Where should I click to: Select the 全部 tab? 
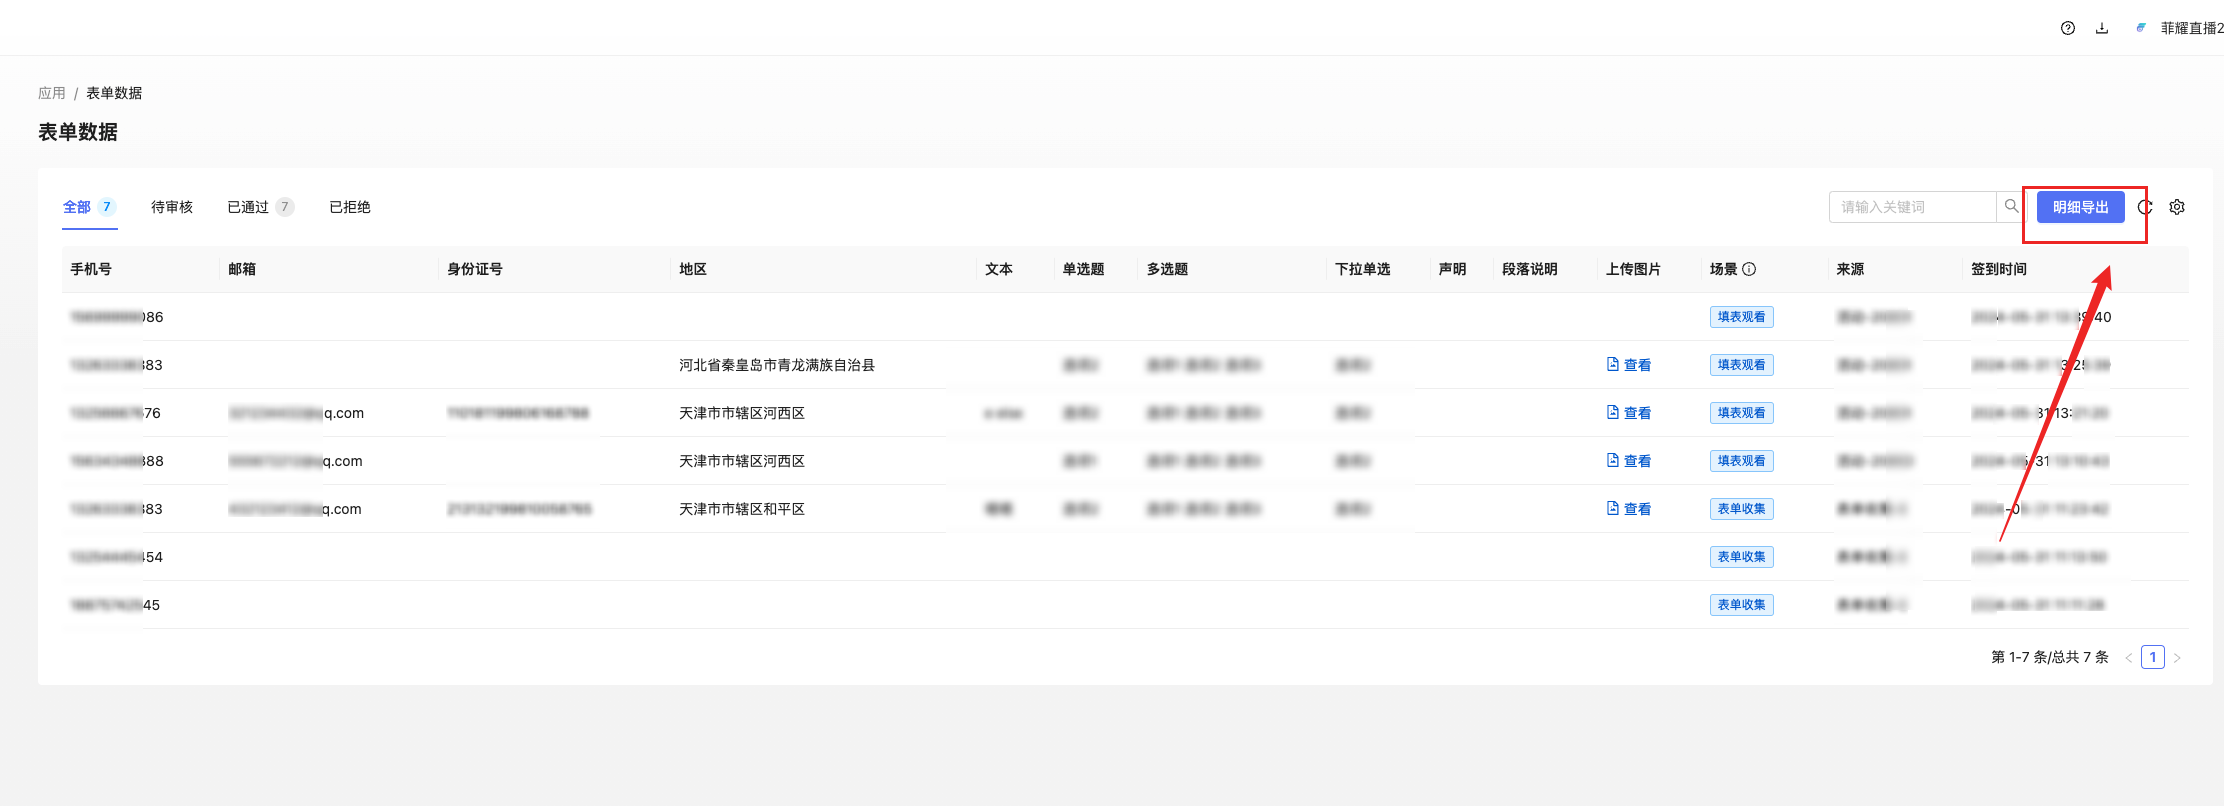[x=77, y=207]
